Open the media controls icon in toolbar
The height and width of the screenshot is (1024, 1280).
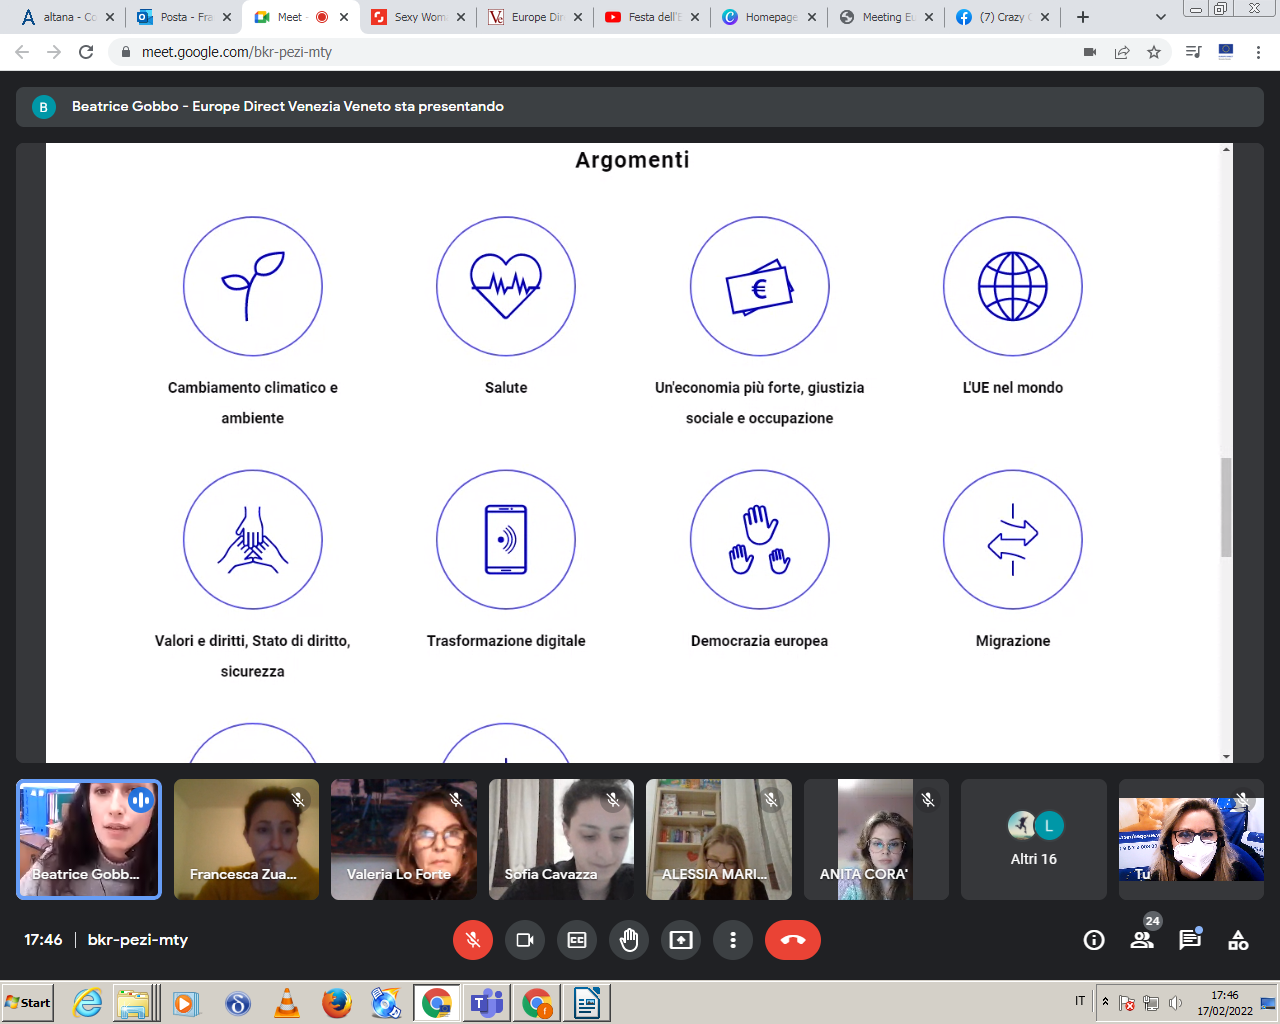coord(1193,52)
